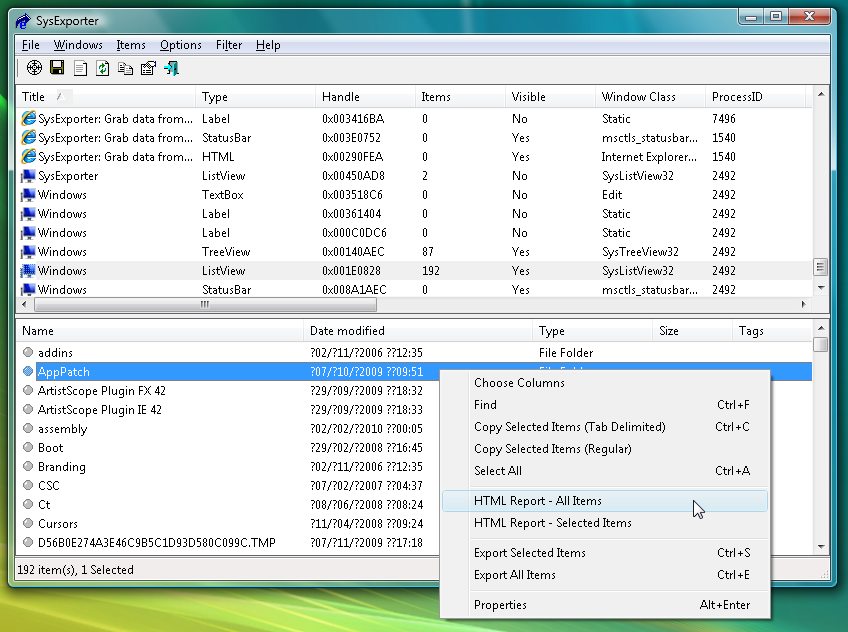Choose Copy Selected Items (Regular)

click(605, 449)
